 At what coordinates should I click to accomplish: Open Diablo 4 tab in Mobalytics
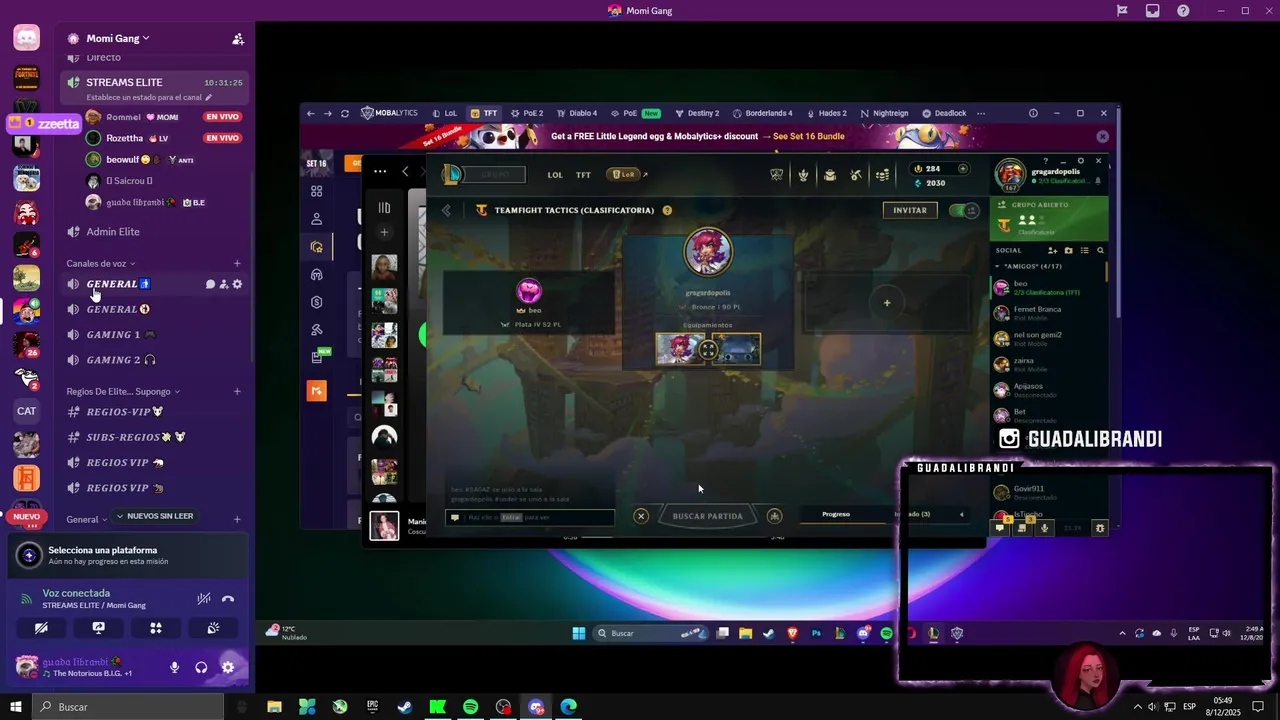tap(576, 113)
